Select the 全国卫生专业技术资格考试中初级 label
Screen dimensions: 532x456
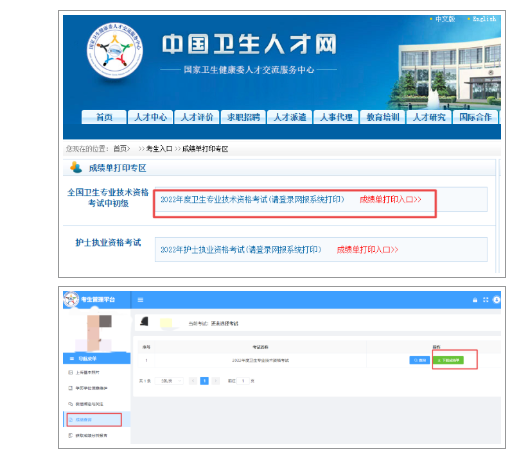coord(108,198)
